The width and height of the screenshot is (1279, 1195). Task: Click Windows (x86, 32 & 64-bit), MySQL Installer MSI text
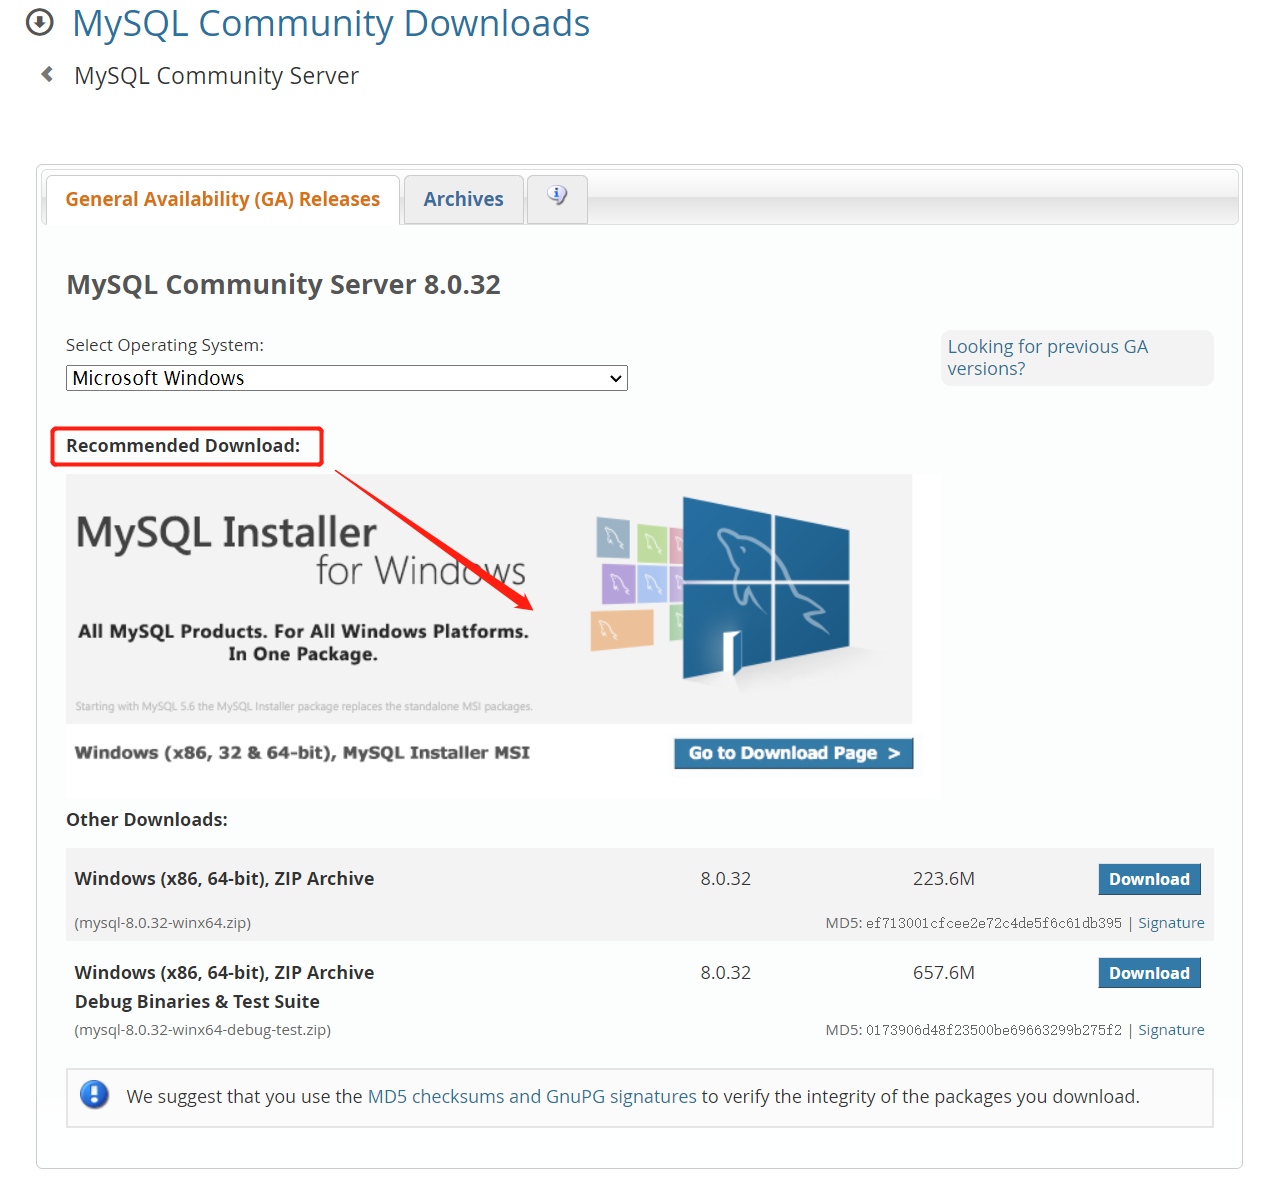[302, 753]
